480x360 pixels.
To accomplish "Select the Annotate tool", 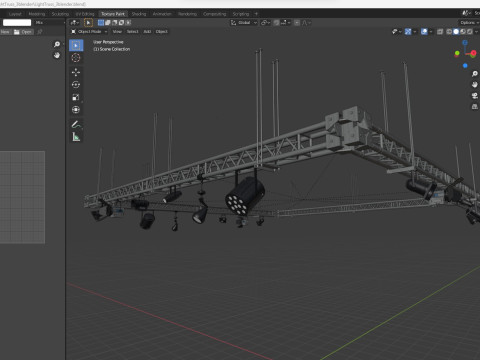I will [x=76, y=124].
